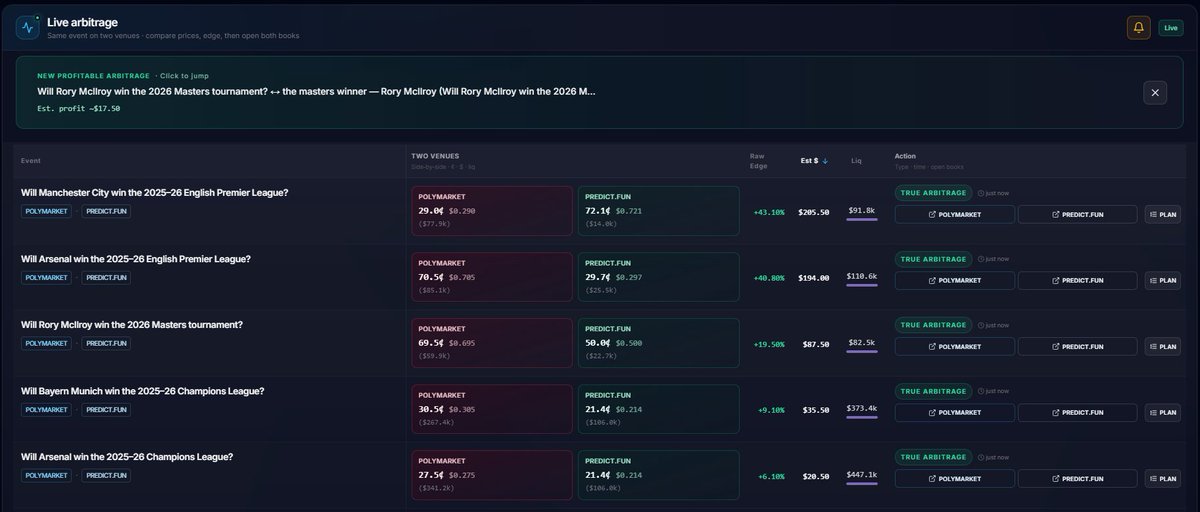The width and height of the screenshot is (1200, 512).
Task: Open Predict.fun book for Rory McIlroy Masters row
Action: (1077, 346)
